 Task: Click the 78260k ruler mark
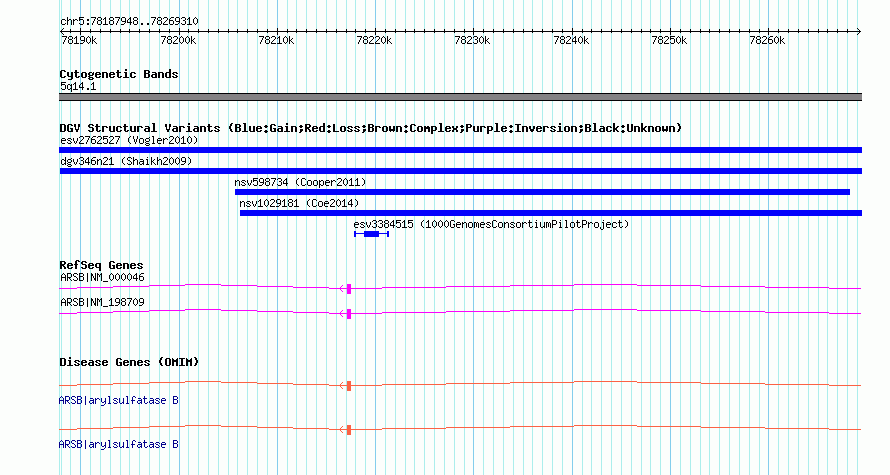[767, 40]
